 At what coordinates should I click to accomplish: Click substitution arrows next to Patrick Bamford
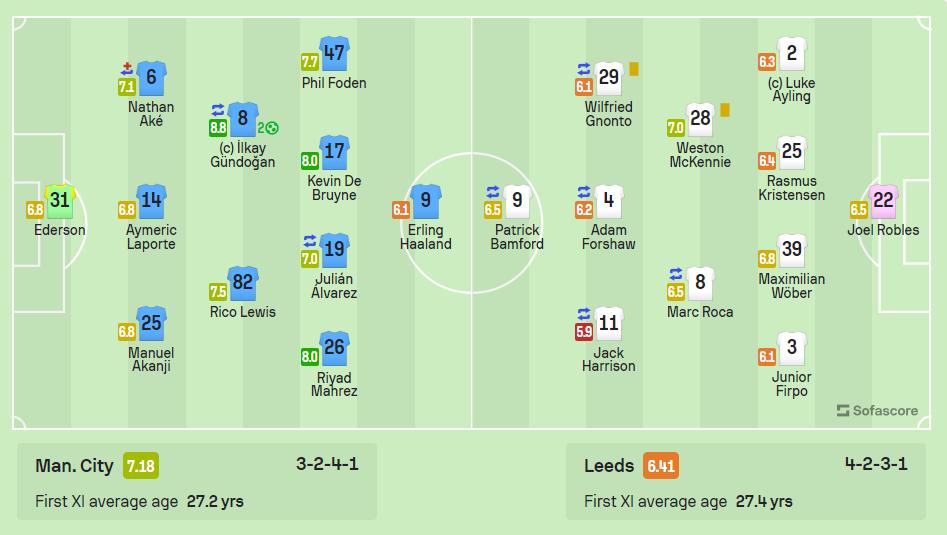pos(493,192)
